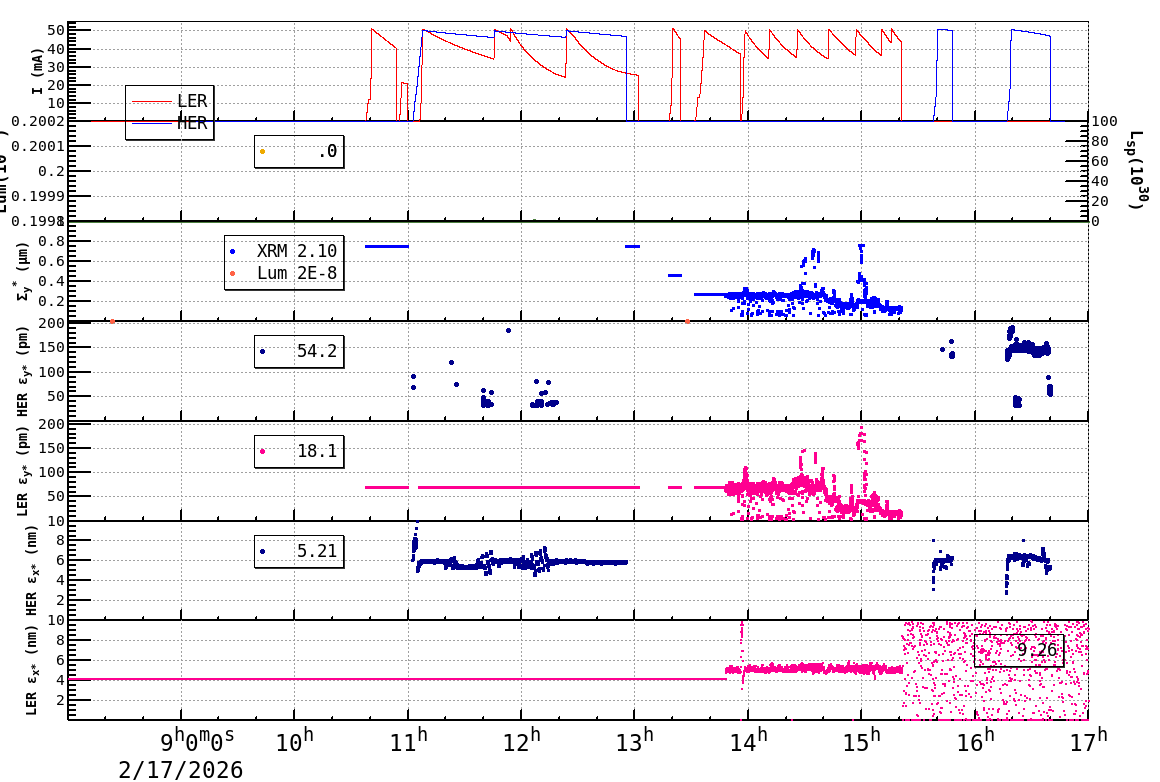Click the 15h time axis label
This screenshot has height=782, width=1160.
861,740
